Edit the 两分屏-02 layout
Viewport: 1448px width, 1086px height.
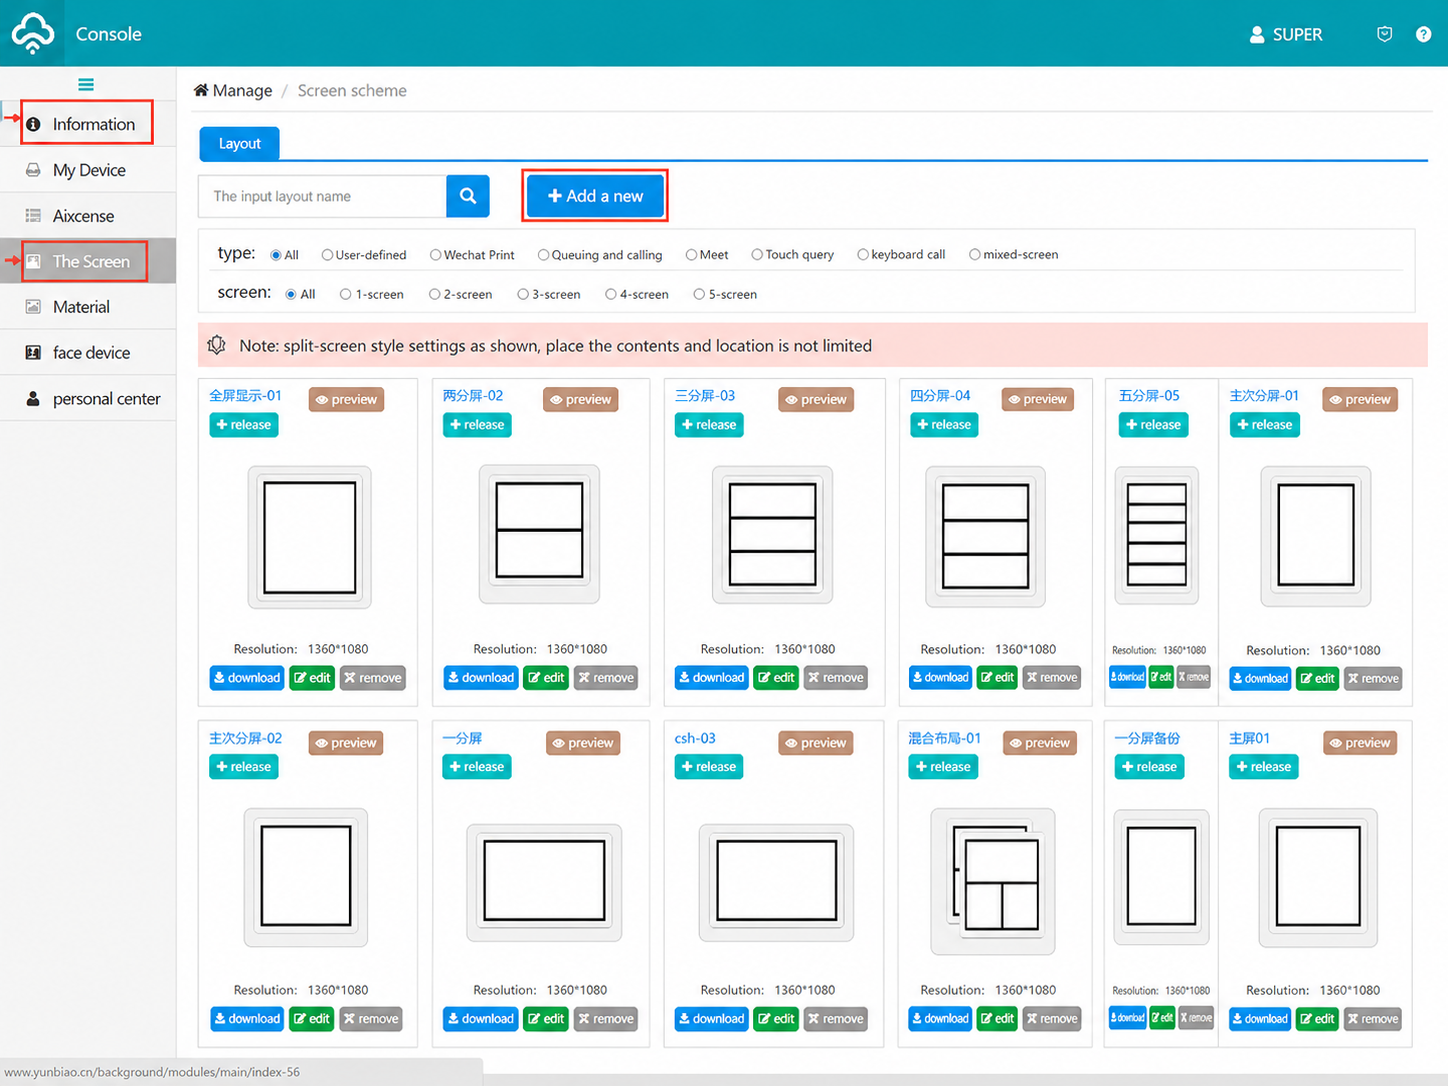(x=546, y=678)
